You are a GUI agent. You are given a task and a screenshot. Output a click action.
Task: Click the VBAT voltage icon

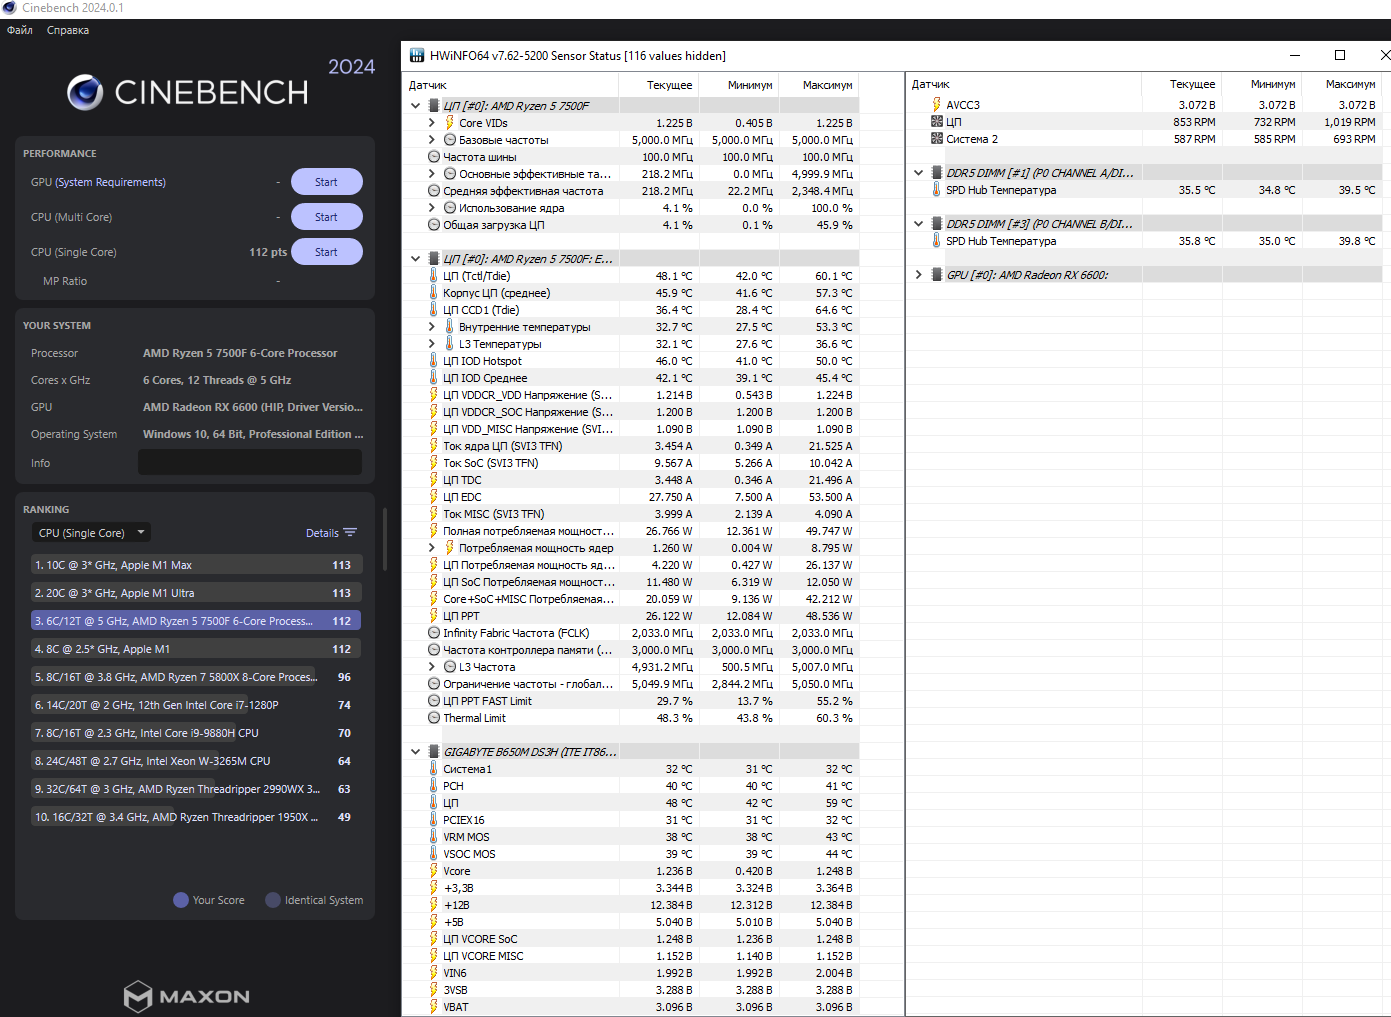434,1007
